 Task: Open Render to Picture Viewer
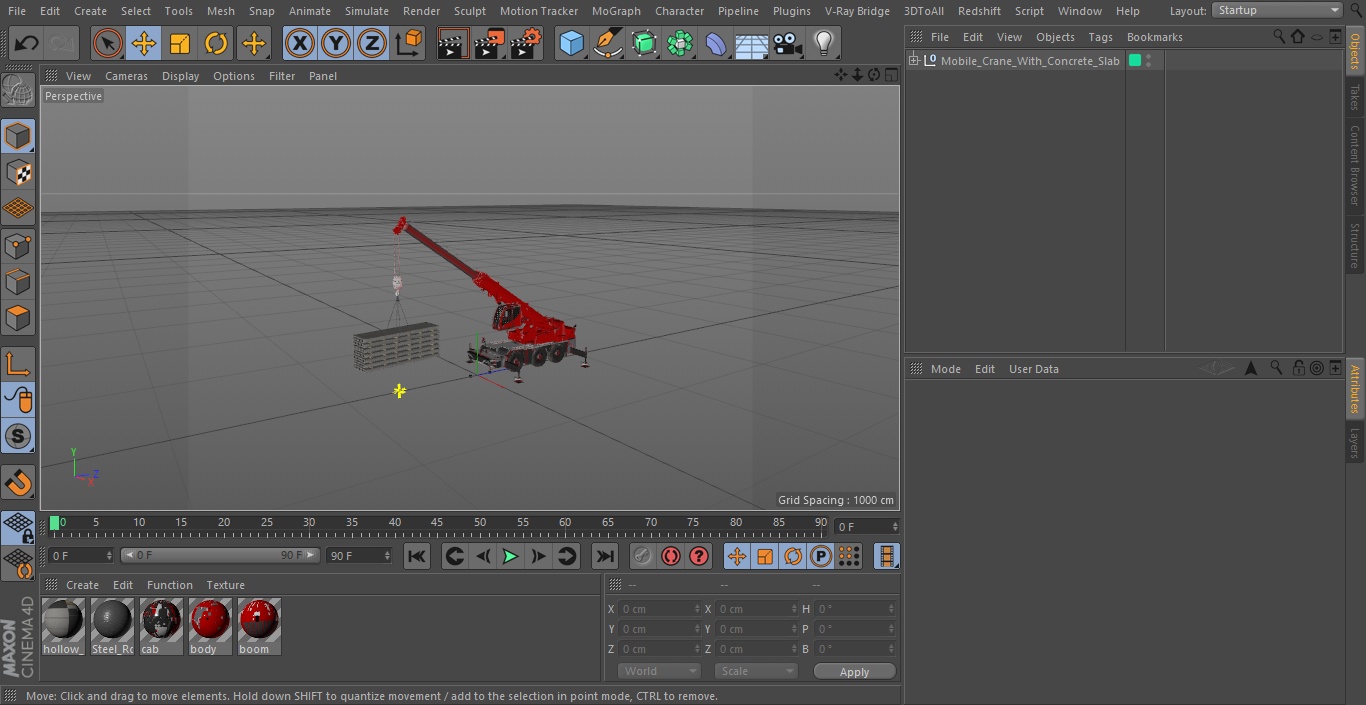489,43
